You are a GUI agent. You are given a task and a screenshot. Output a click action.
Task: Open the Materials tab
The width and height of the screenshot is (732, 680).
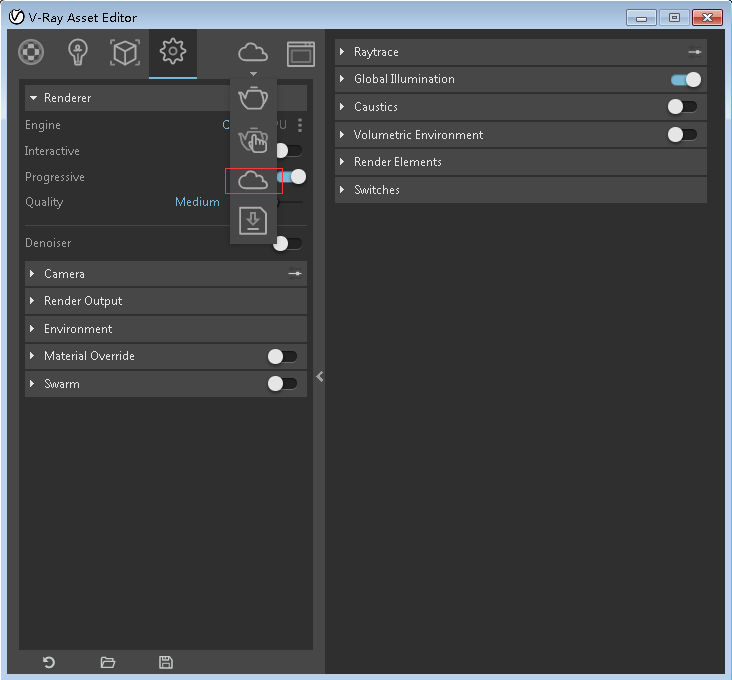coord(31,52)
